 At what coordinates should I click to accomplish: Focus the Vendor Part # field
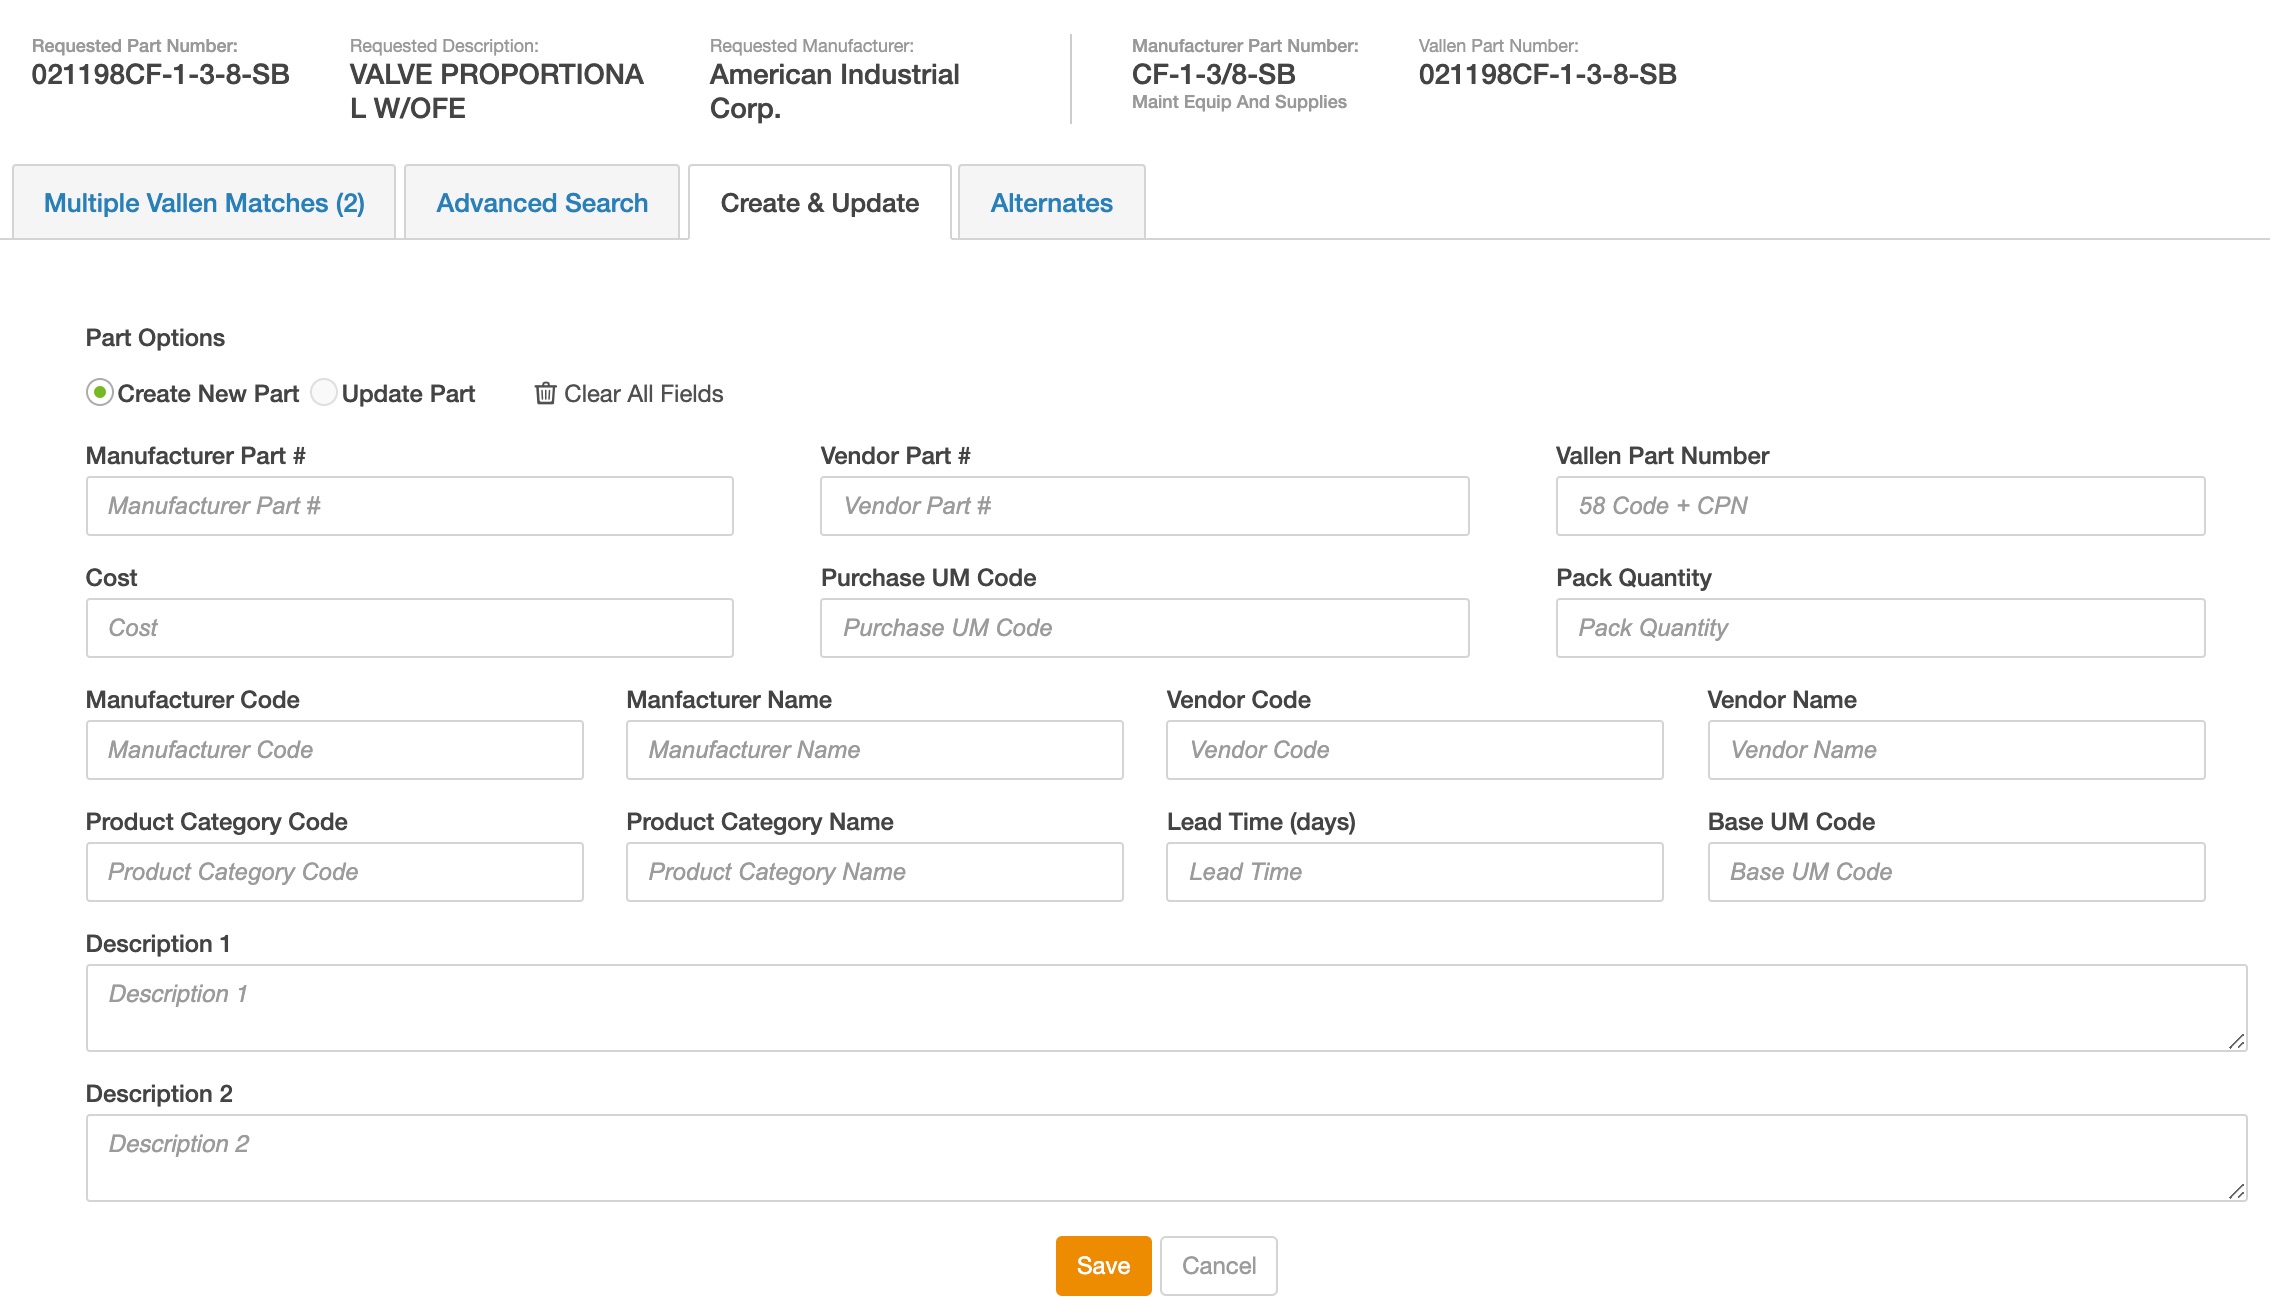(x=1144, y=506)
